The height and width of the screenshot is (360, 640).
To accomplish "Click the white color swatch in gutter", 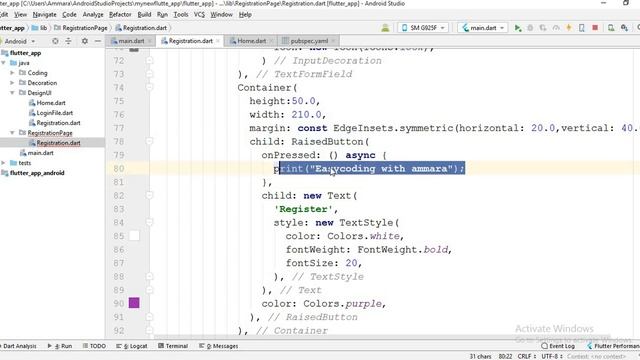I will (134, 236).
